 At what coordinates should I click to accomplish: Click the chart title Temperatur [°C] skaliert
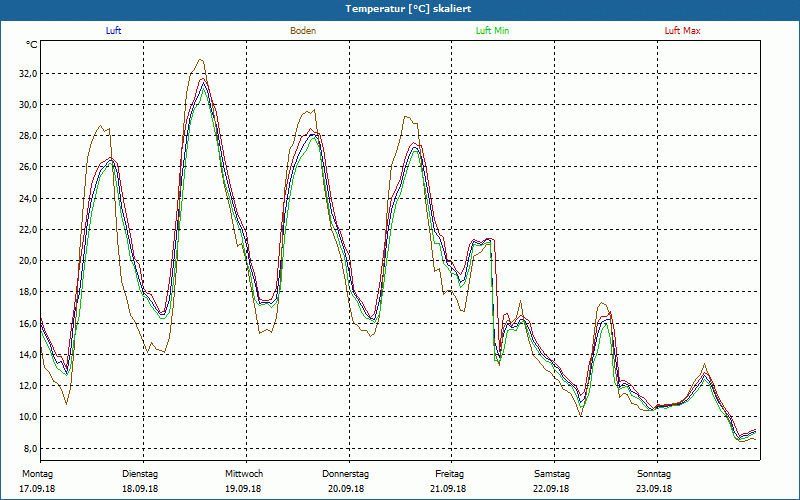(408, 9)
